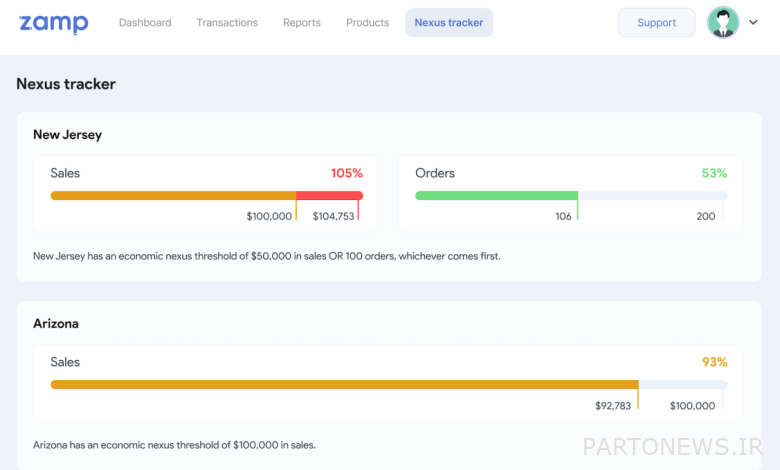Image resolution: width=780 pixels, height=470 pixels.
Task: Switch to the Reports tab
Action: [301, 22]
